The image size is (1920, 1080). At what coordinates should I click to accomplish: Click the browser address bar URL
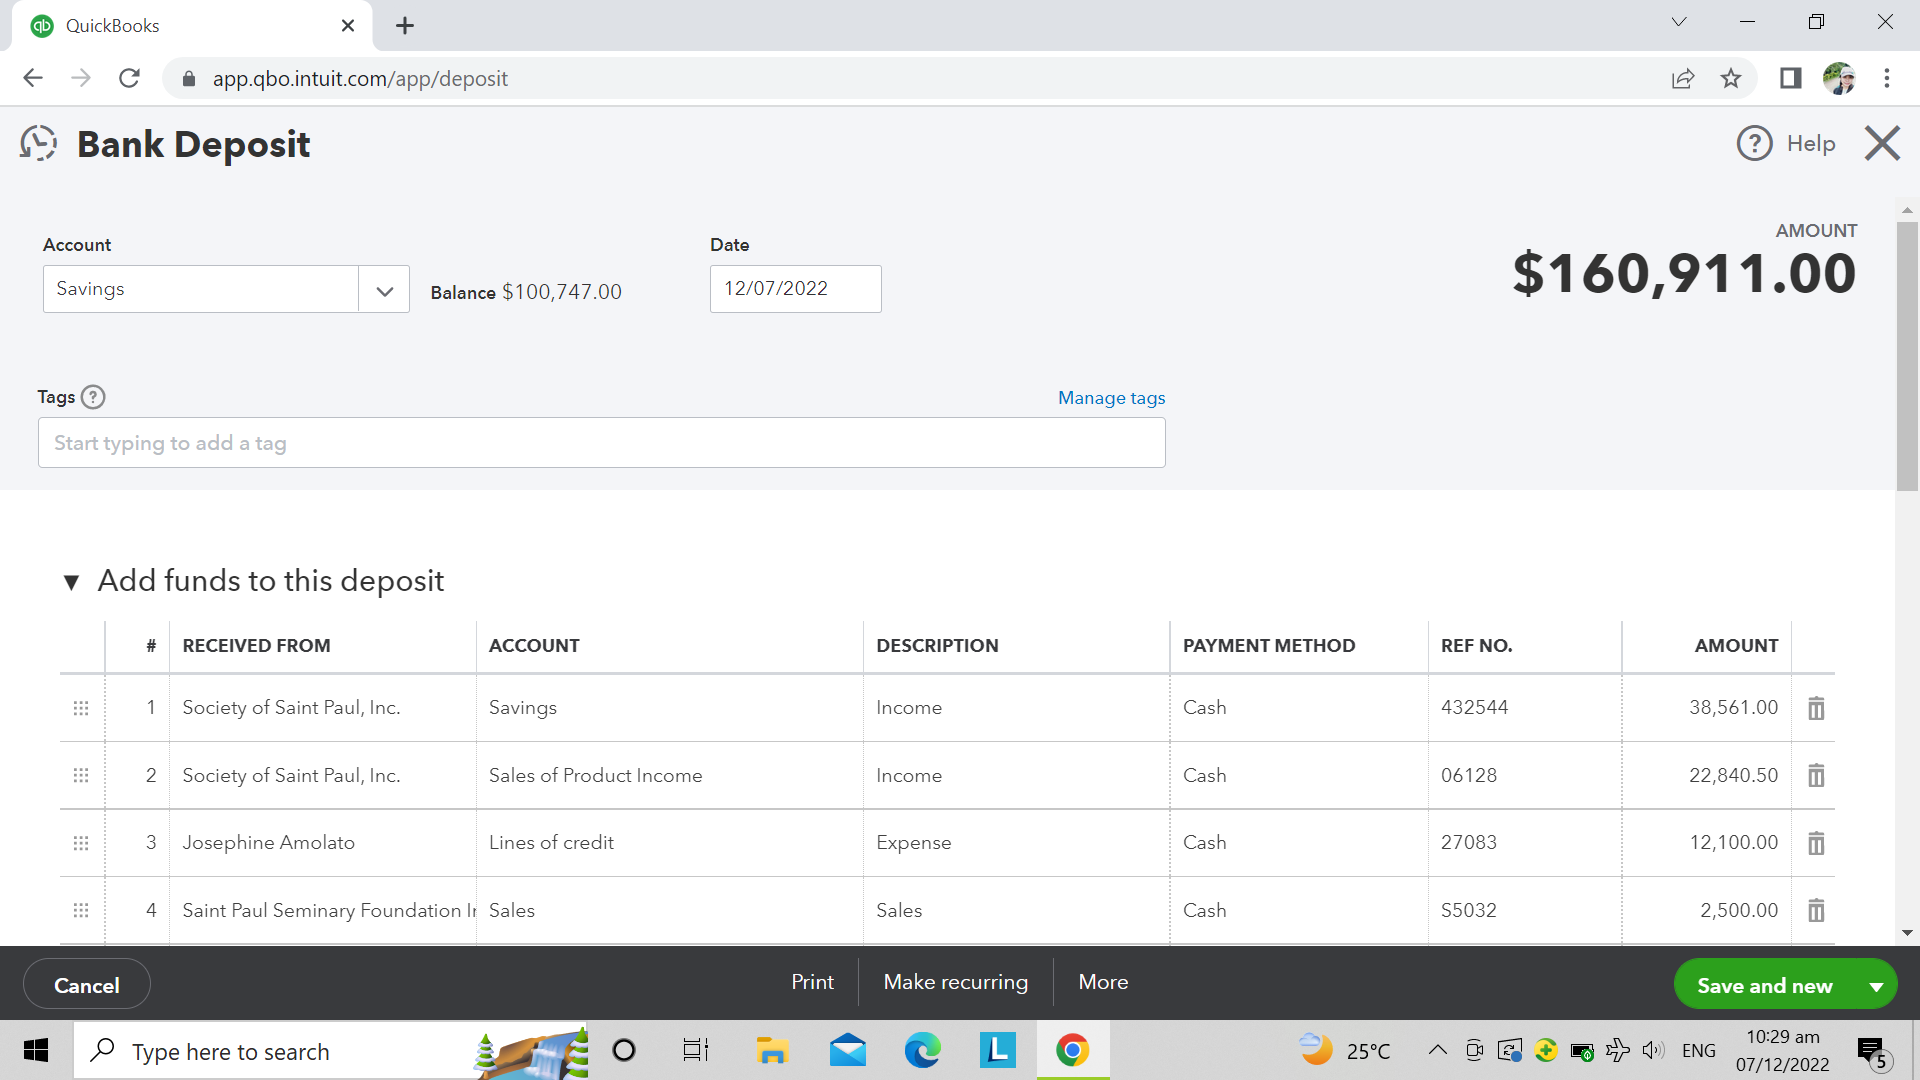(x=359, y=78)
